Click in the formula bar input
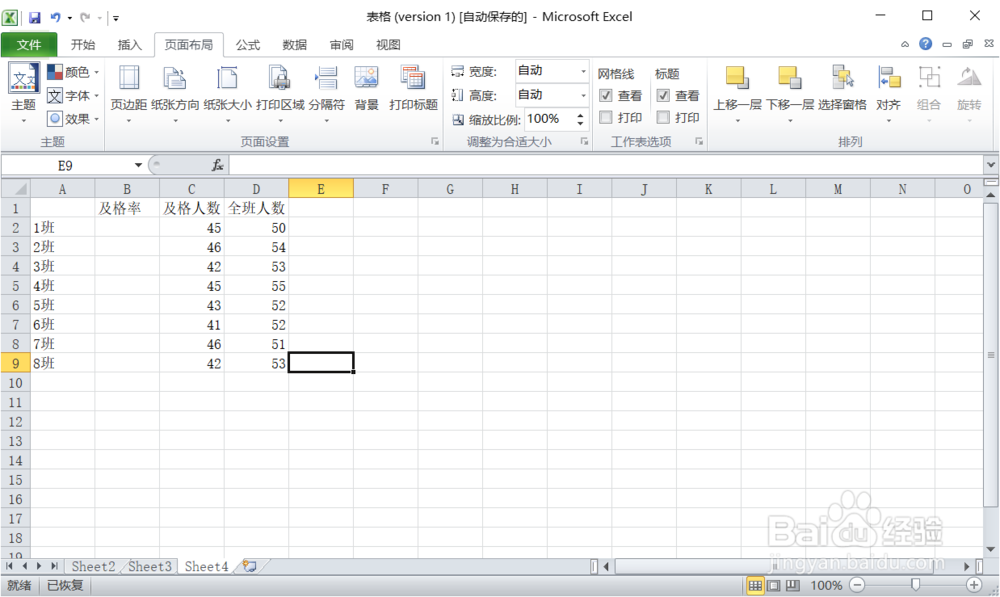Image resolution: width=1000 pixels, height=597 pixels. pyautogui.click(x=606, y=165)
